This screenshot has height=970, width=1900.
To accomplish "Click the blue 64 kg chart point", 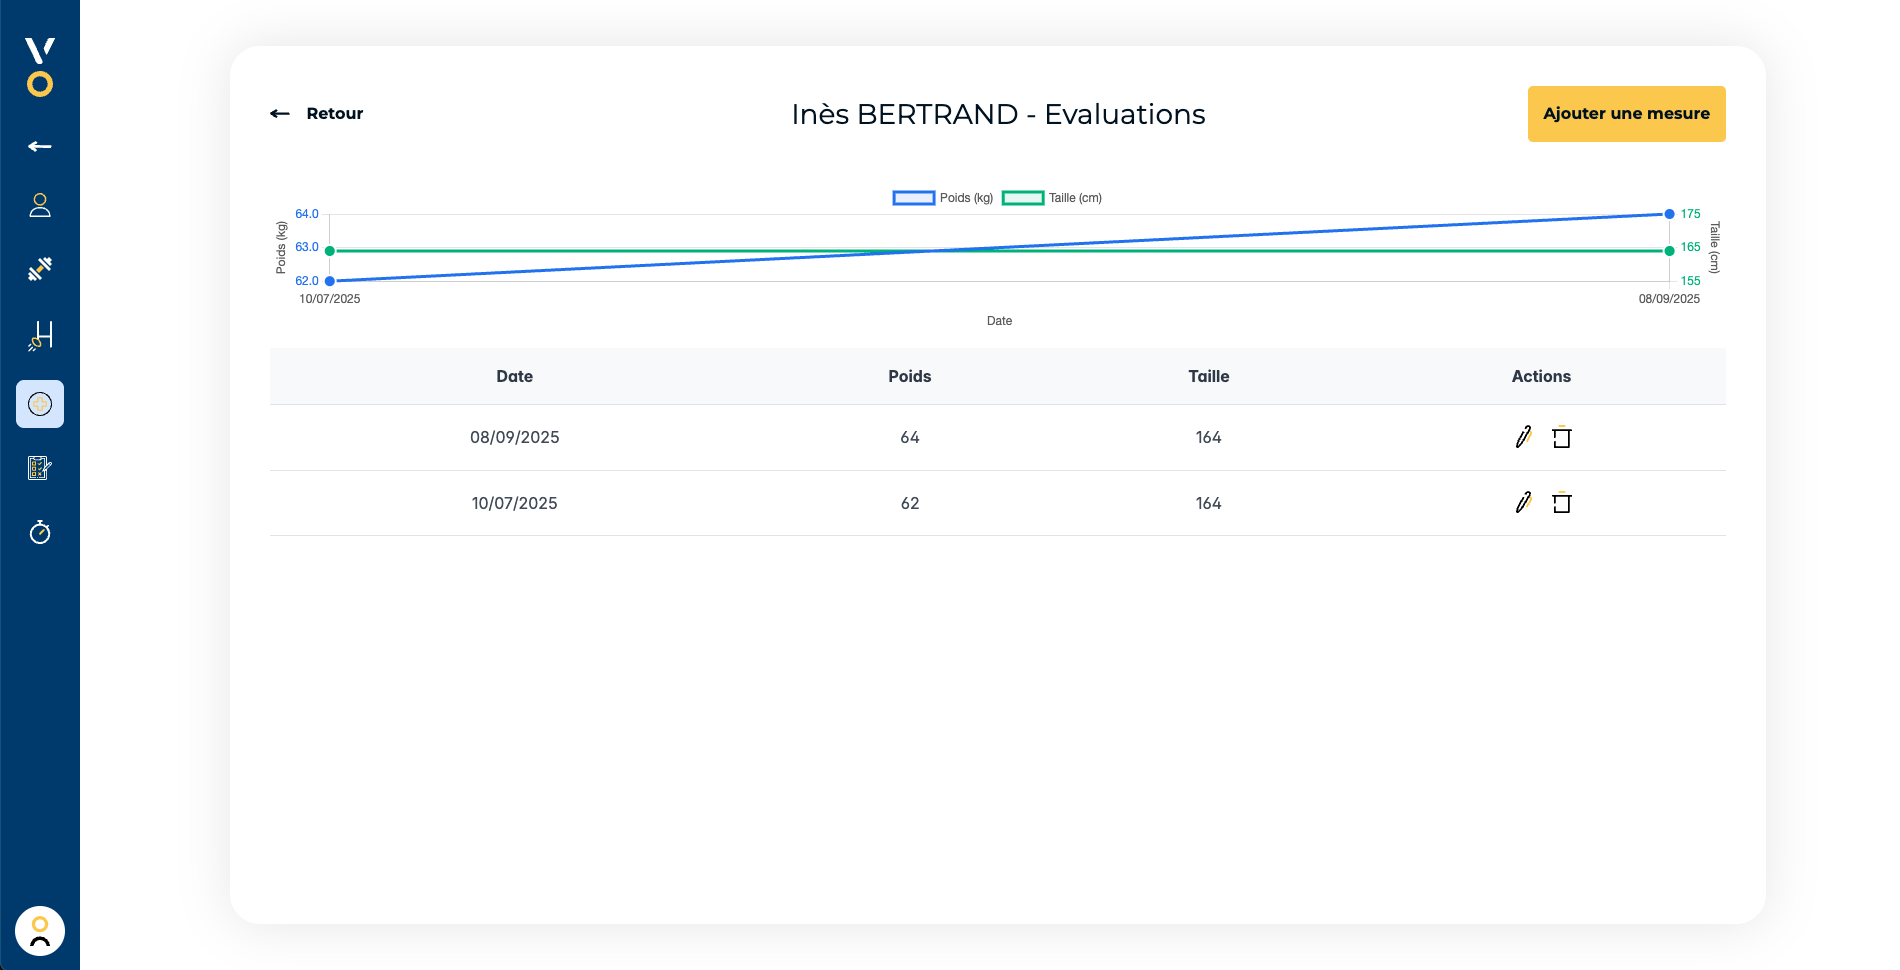I will 1669,214.
